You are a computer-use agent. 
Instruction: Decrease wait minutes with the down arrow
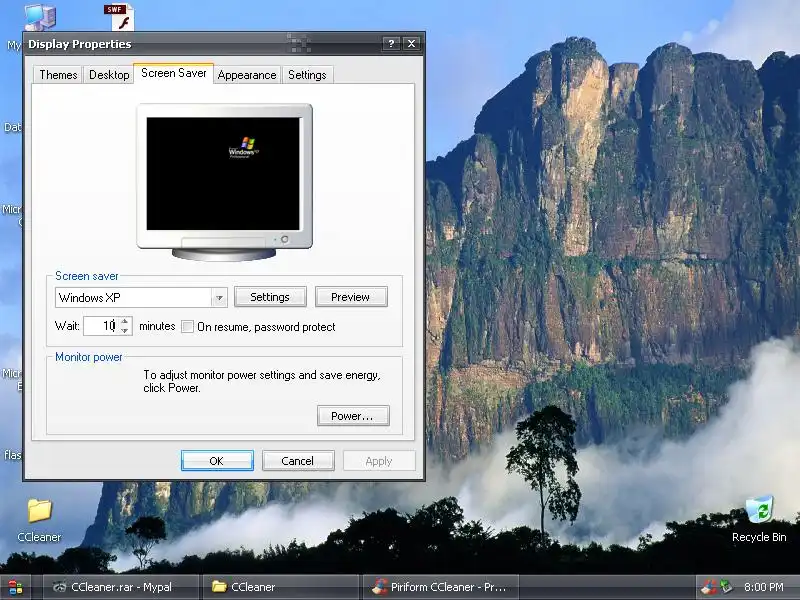[125, 331]
